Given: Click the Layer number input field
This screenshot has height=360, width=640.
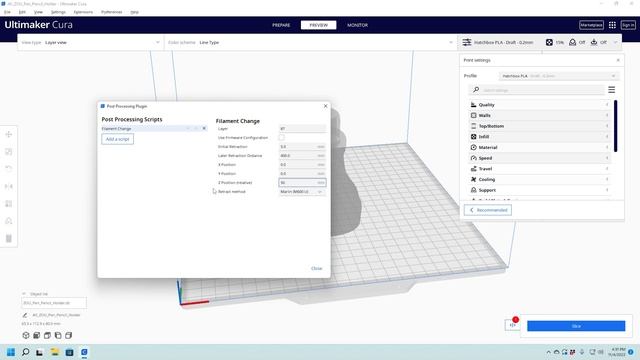Looking at the screenshot, I should click(302, 129).
